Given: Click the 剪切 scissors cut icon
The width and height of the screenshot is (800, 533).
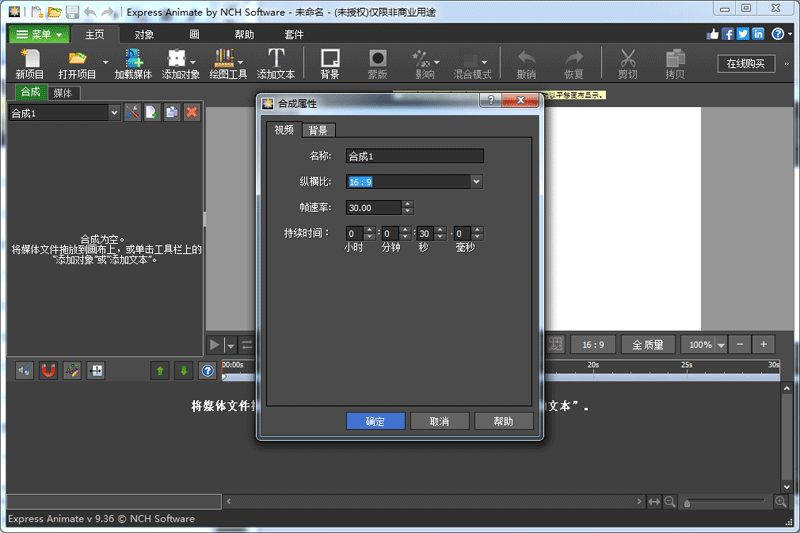Looking at the screenshot, I should click(628, 58).
